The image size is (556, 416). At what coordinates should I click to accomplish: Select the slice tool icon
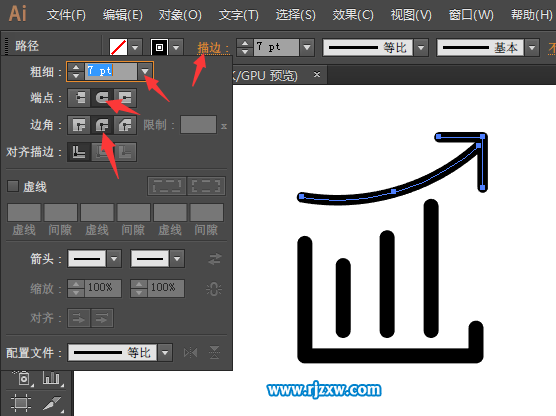(52, 404)
